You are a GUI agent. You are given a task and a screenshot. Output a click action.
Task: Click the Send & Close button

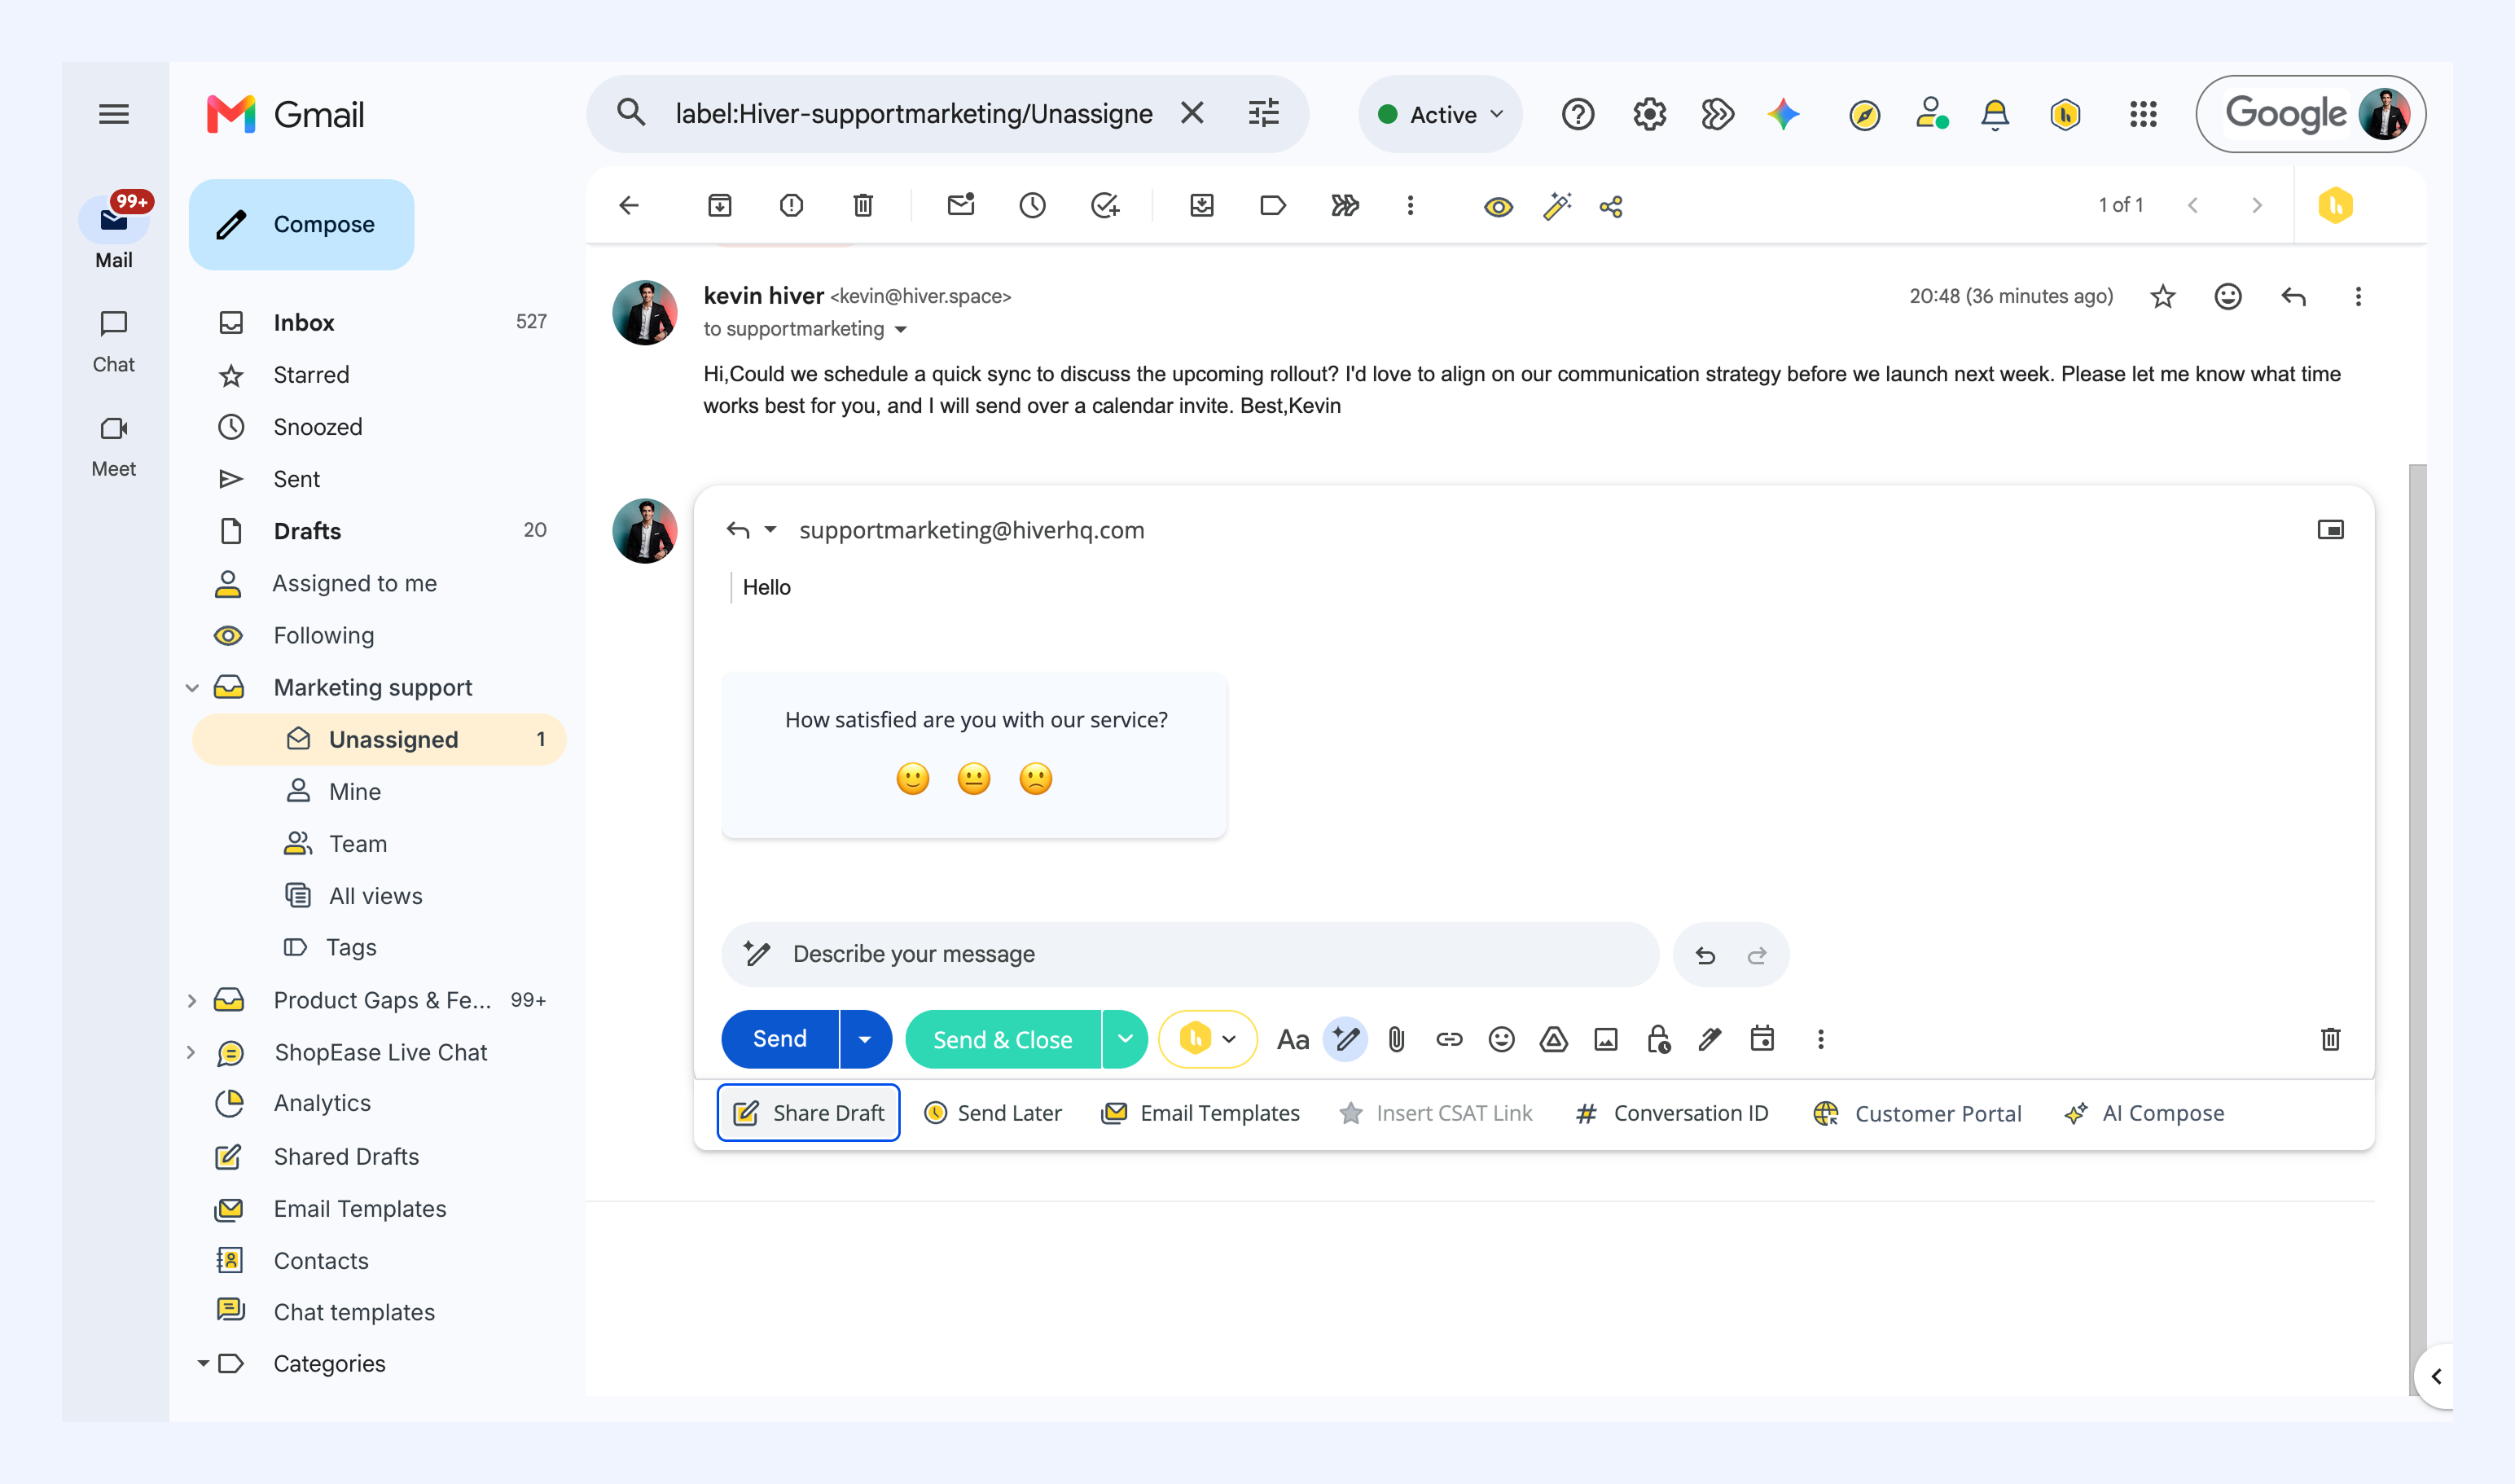[1002, 1039]
